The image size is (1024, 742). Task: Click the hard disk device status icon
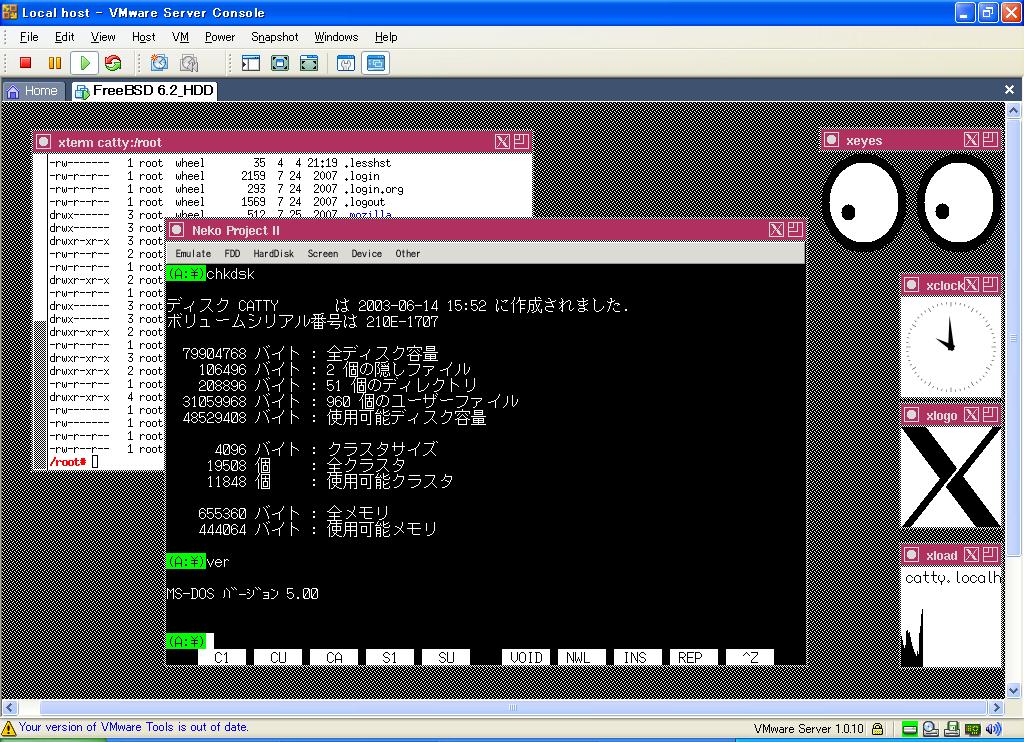909,729
